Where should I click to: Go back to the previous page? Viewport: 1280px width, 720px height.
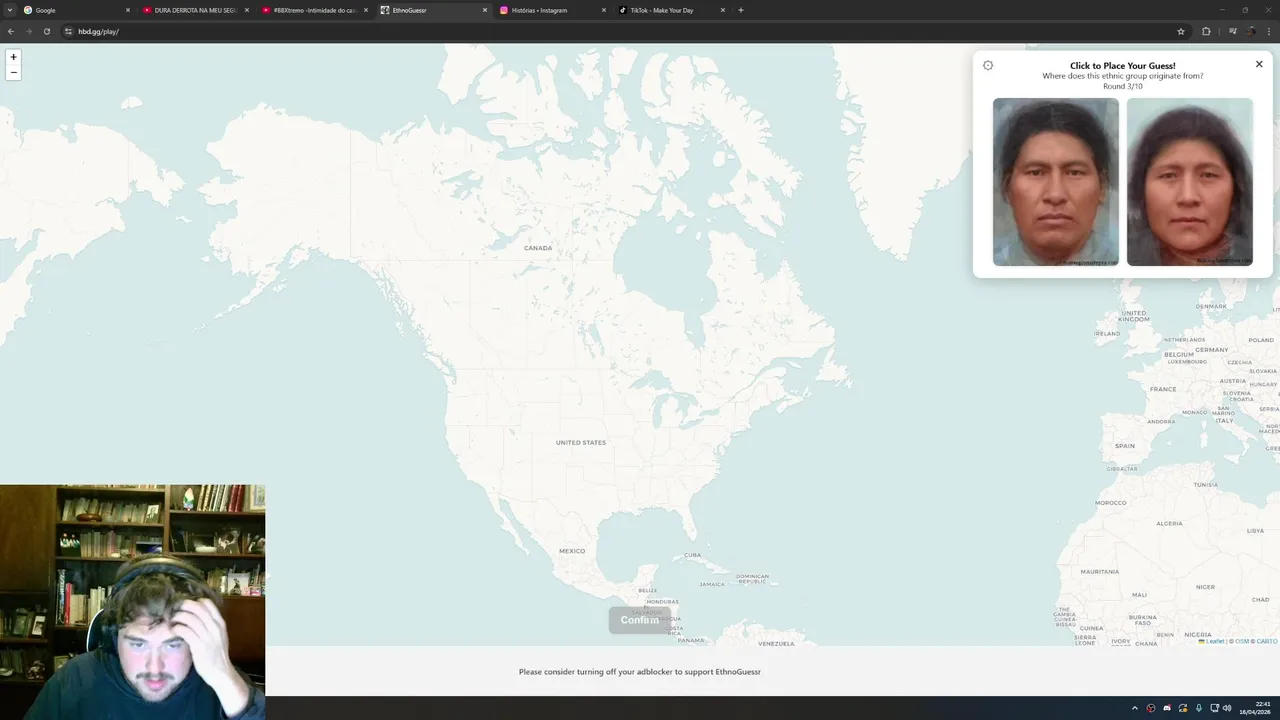11,31
